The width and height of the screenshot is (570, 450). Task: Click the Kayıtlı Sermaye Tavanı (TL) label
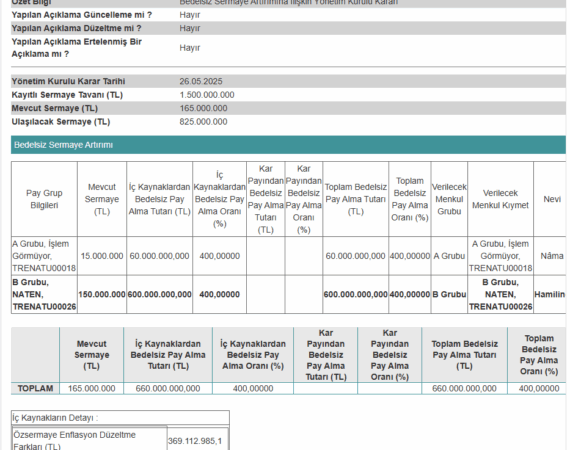(x=67, y=95)
